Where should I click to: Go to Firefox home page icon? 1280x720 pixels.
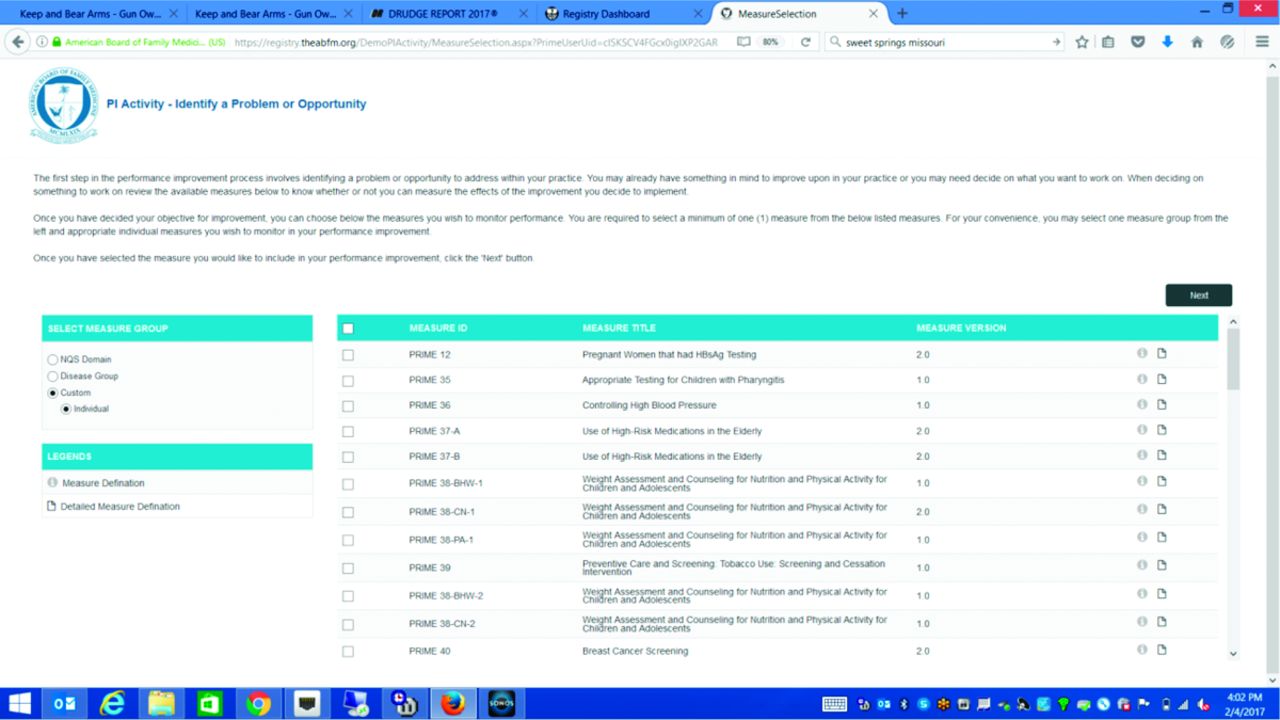[1197, 42]
